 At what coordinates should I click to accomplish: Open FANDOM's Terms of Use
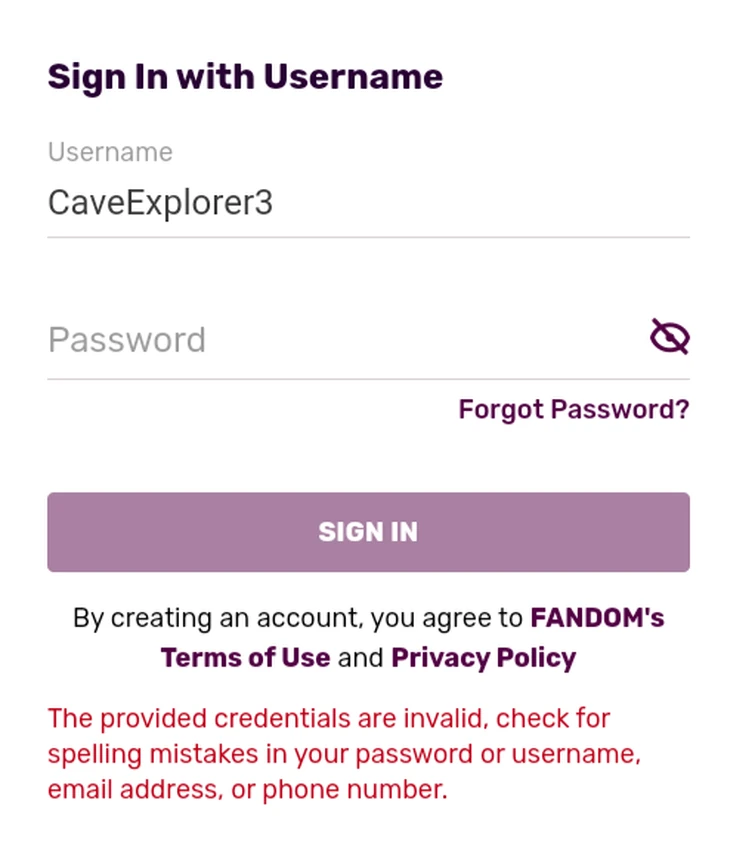pyautogui.click(x=245, y=657)
